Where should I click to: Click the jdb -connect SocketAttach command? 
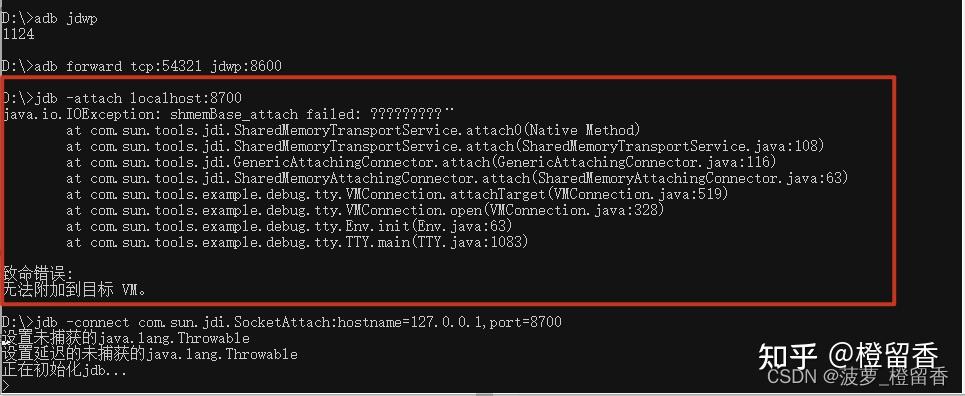tap(281, 322)
